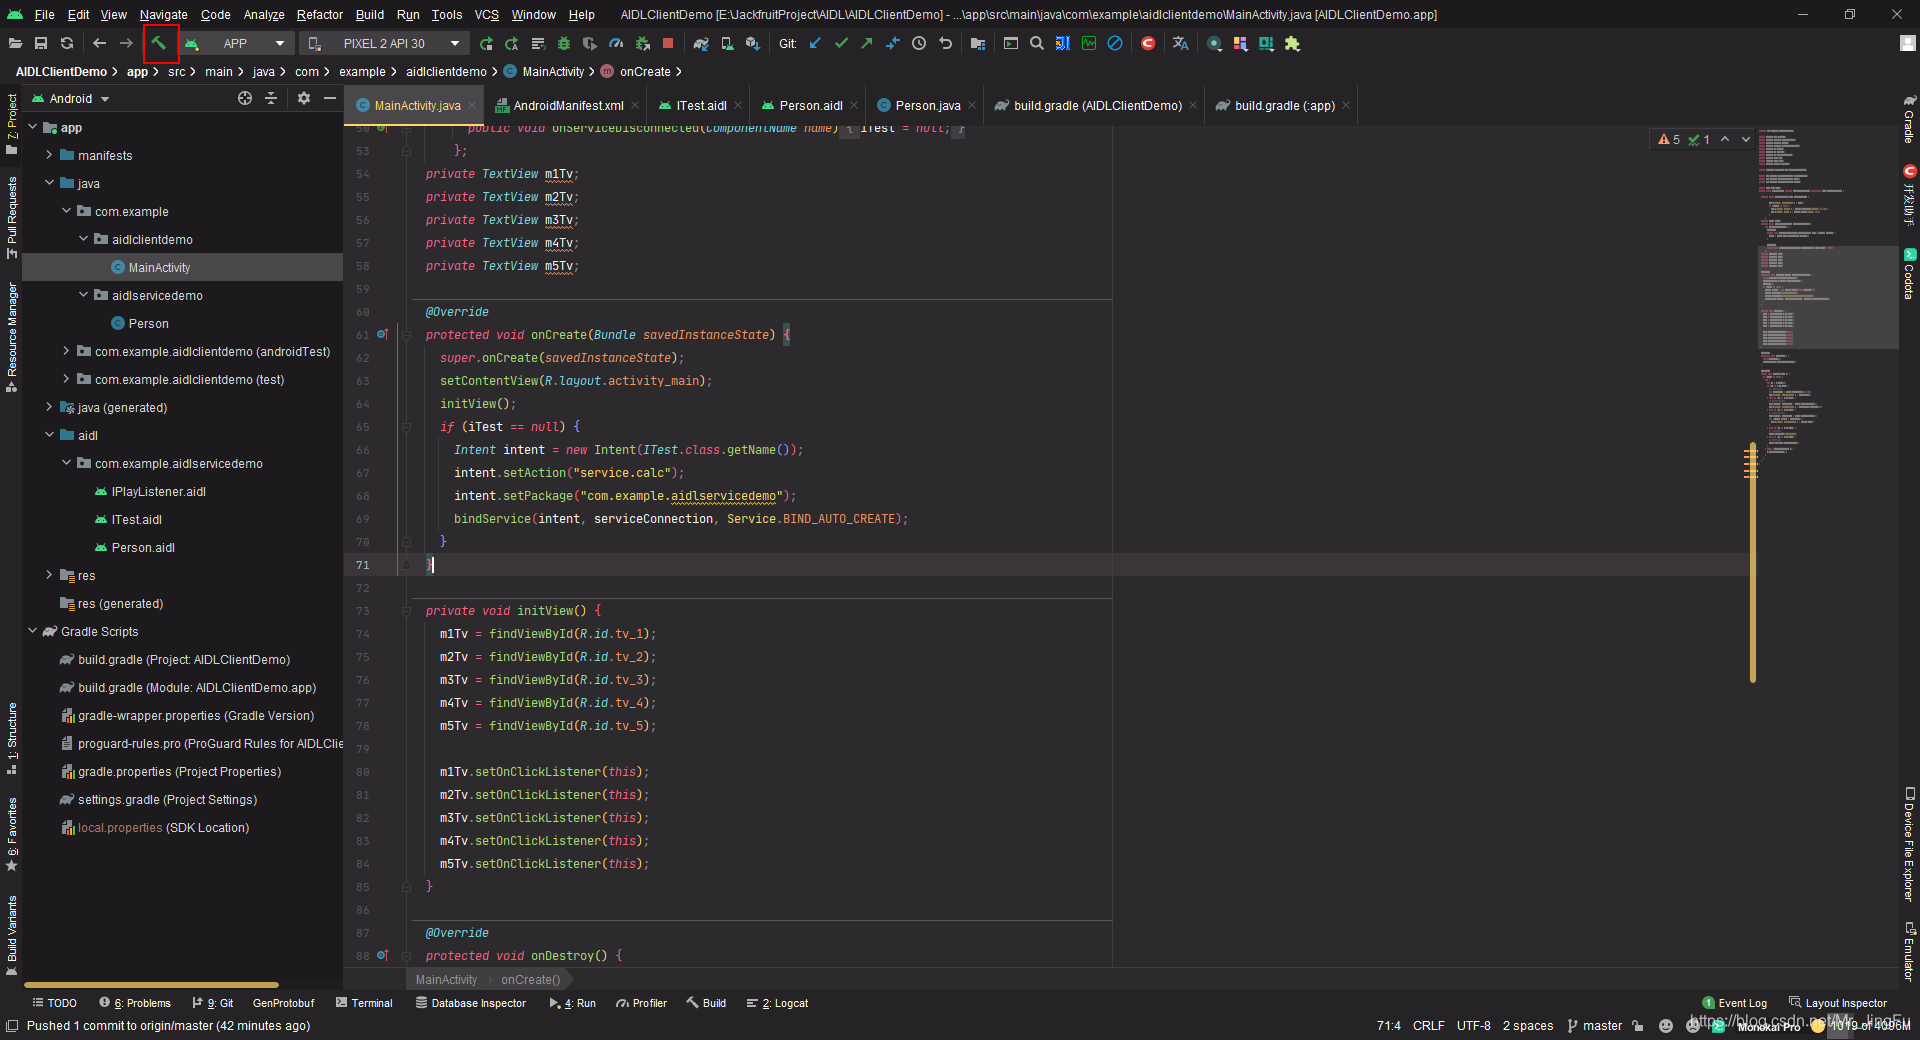The width and height of the screenshot is (1920, 1040).
Task: Toggle the Pull Requests tool window
Action: pyautogui.click(x=11, y=217)
